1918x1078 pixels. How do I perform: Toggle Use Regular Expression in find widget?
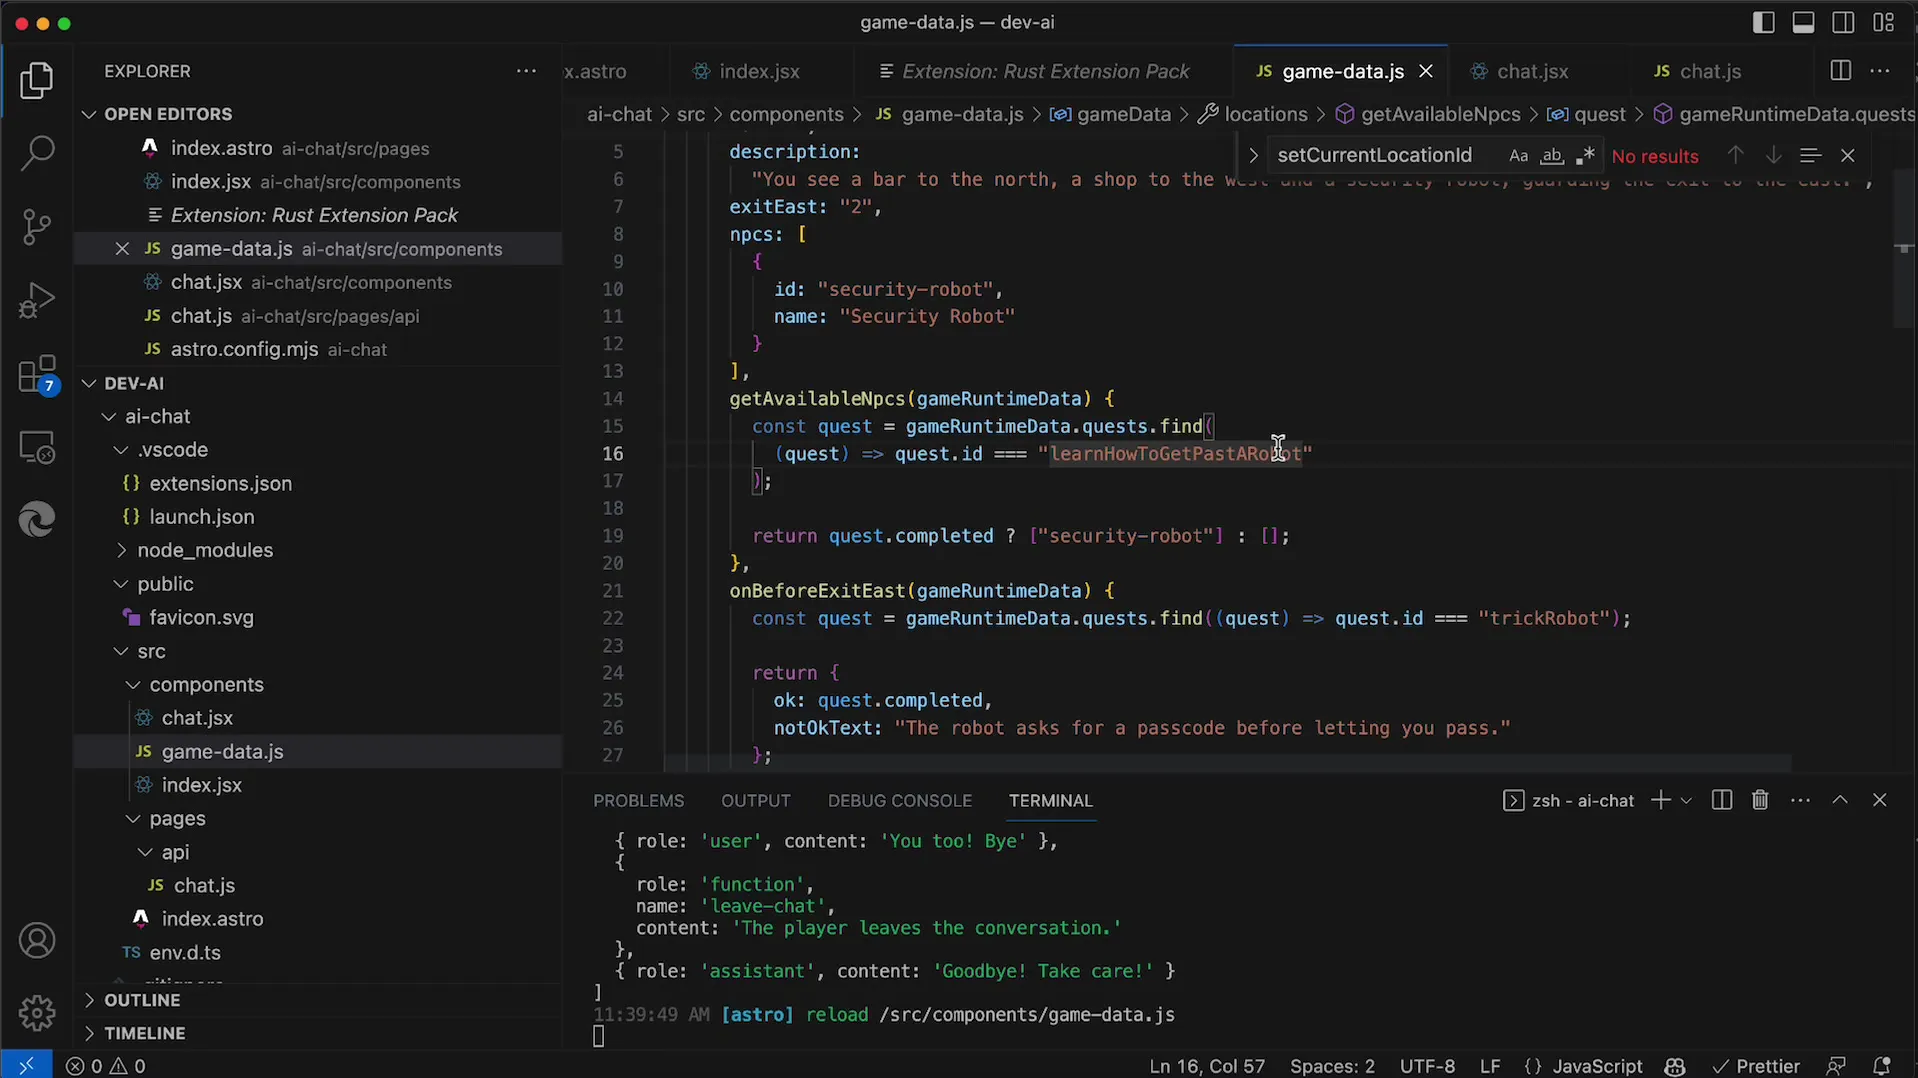click(x=1585, y=156)
